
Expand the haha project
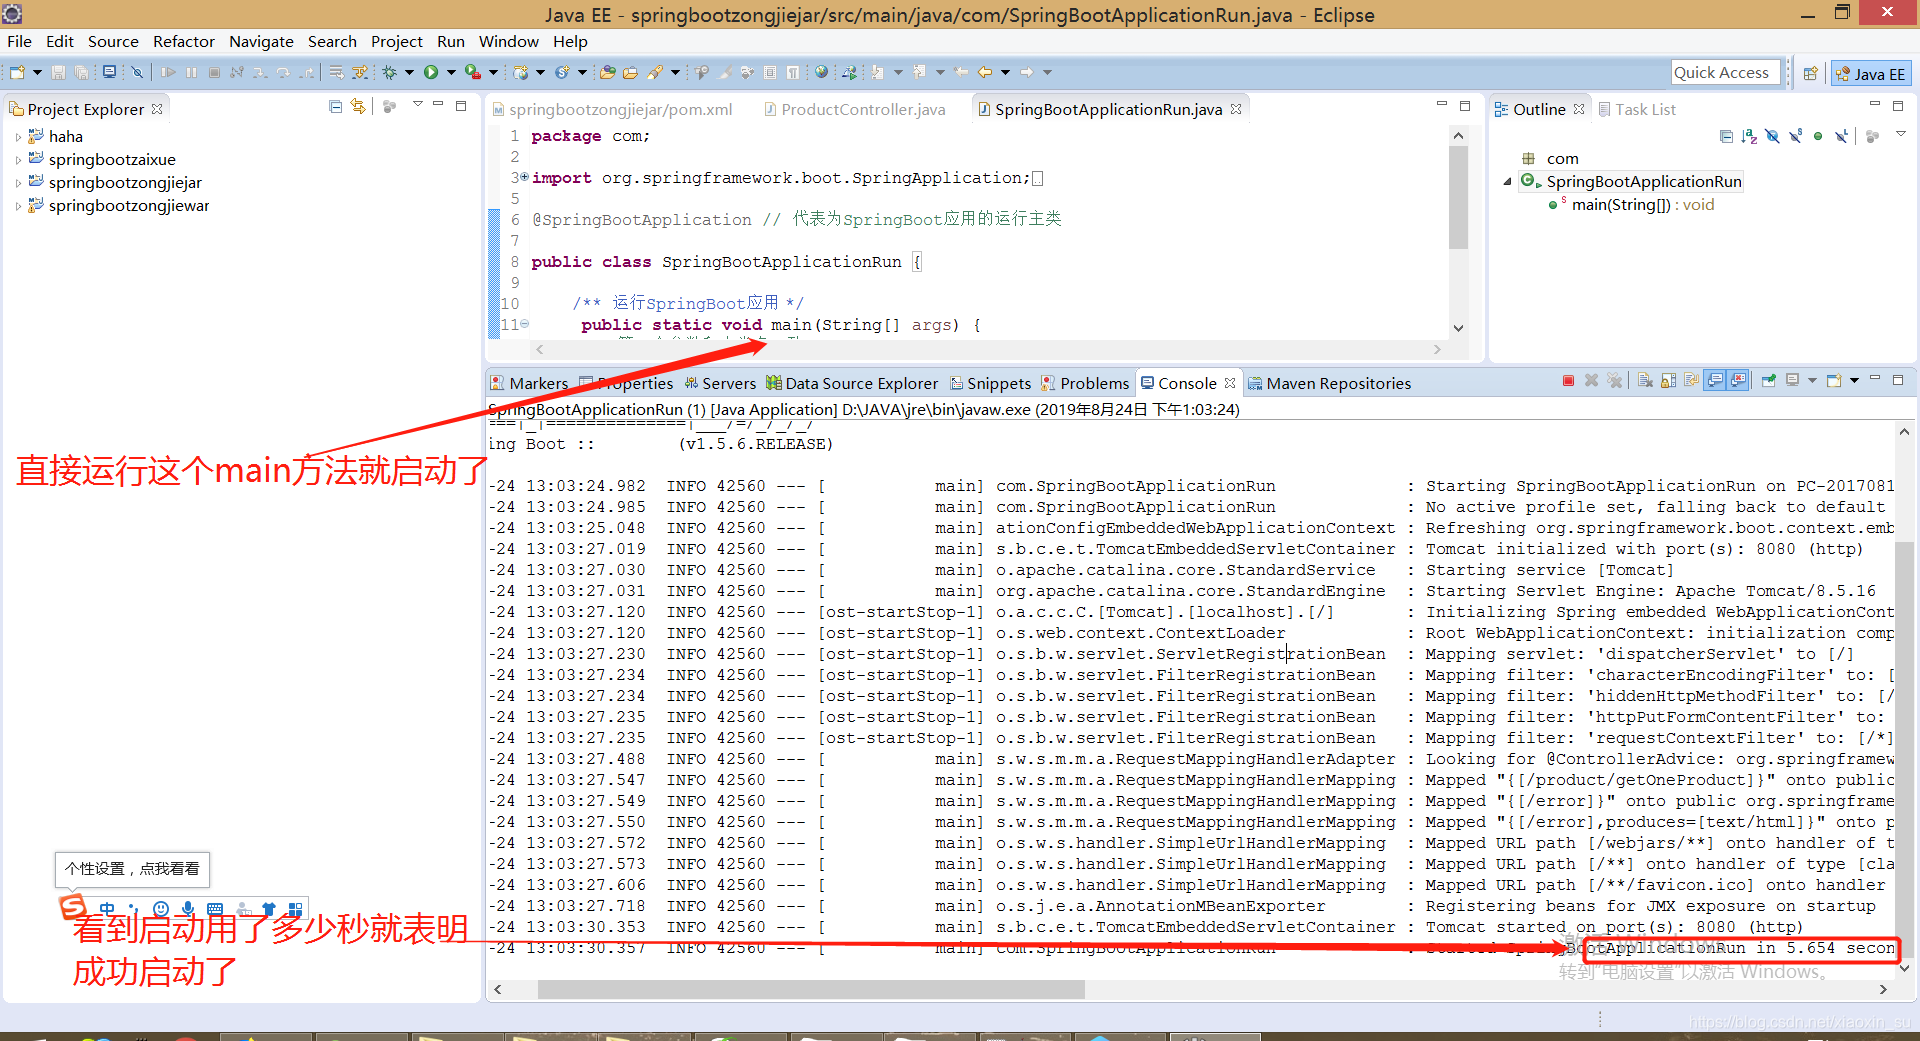click(18, 137)
